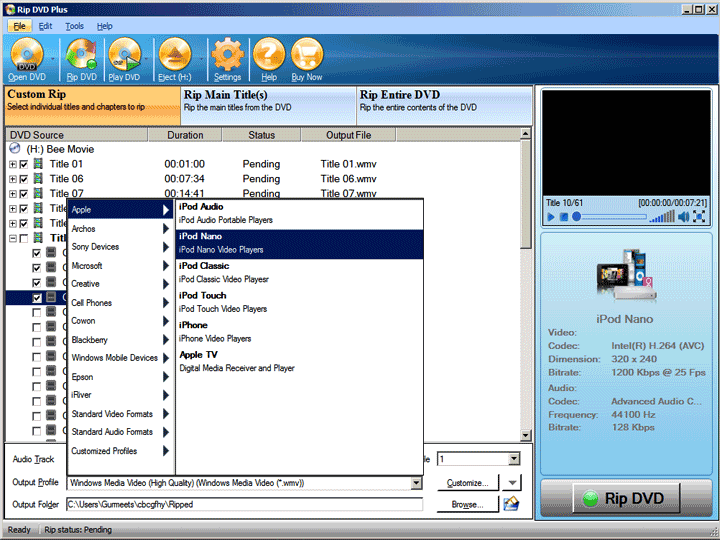Viewport: 720px width, 540px height.
Task: Select iPhone Video Players profile
Action: point(299,332)
